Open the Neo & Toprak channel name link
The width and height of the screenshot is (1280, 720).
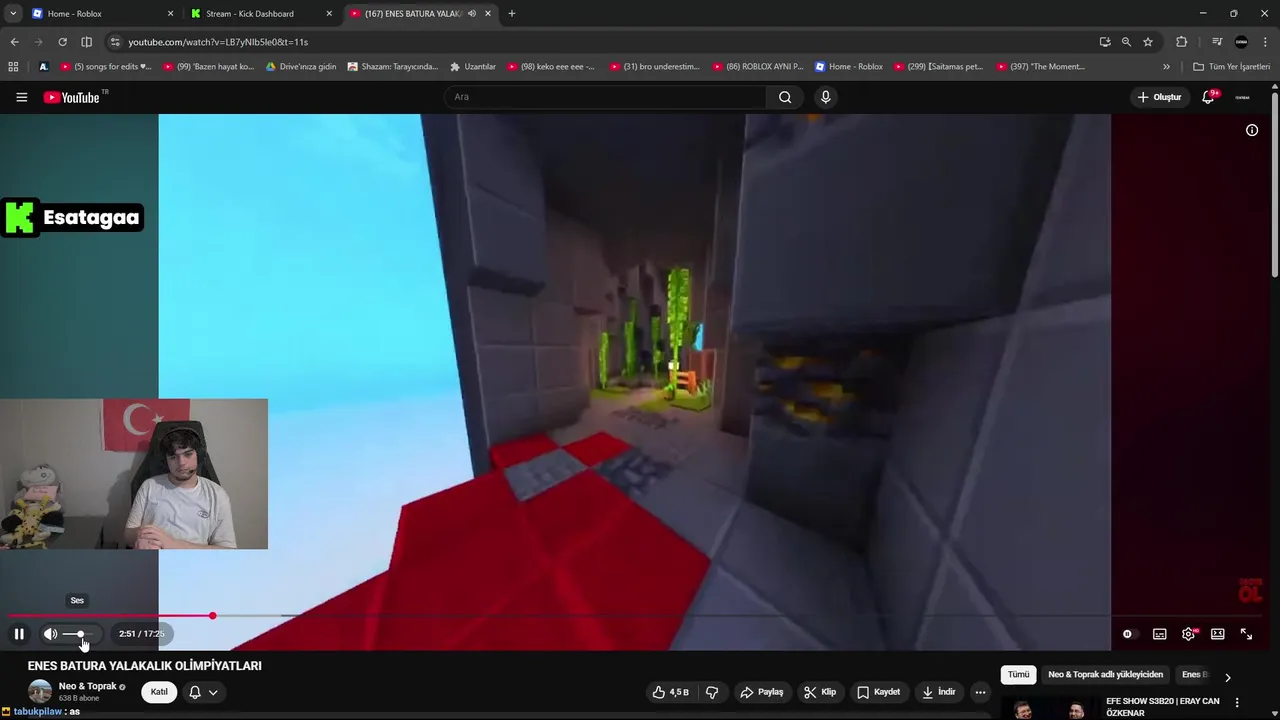(88, 686)
